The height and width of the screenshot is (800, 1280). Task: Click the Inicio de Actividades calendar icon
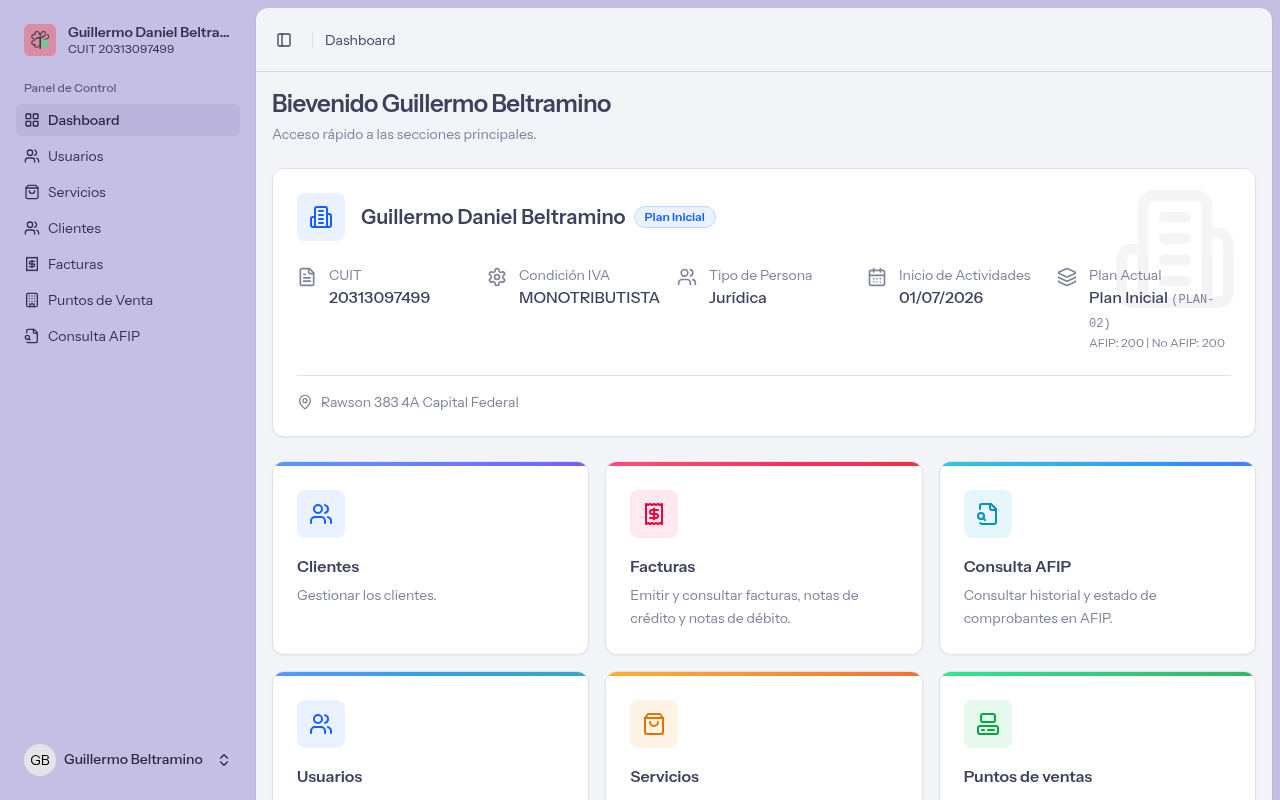click(x=877, y=277)
